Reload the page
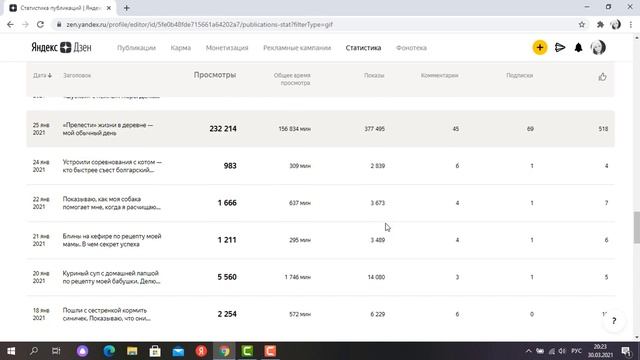The height and width of the screenshot is (360, 640). click(x=40, y=24)
